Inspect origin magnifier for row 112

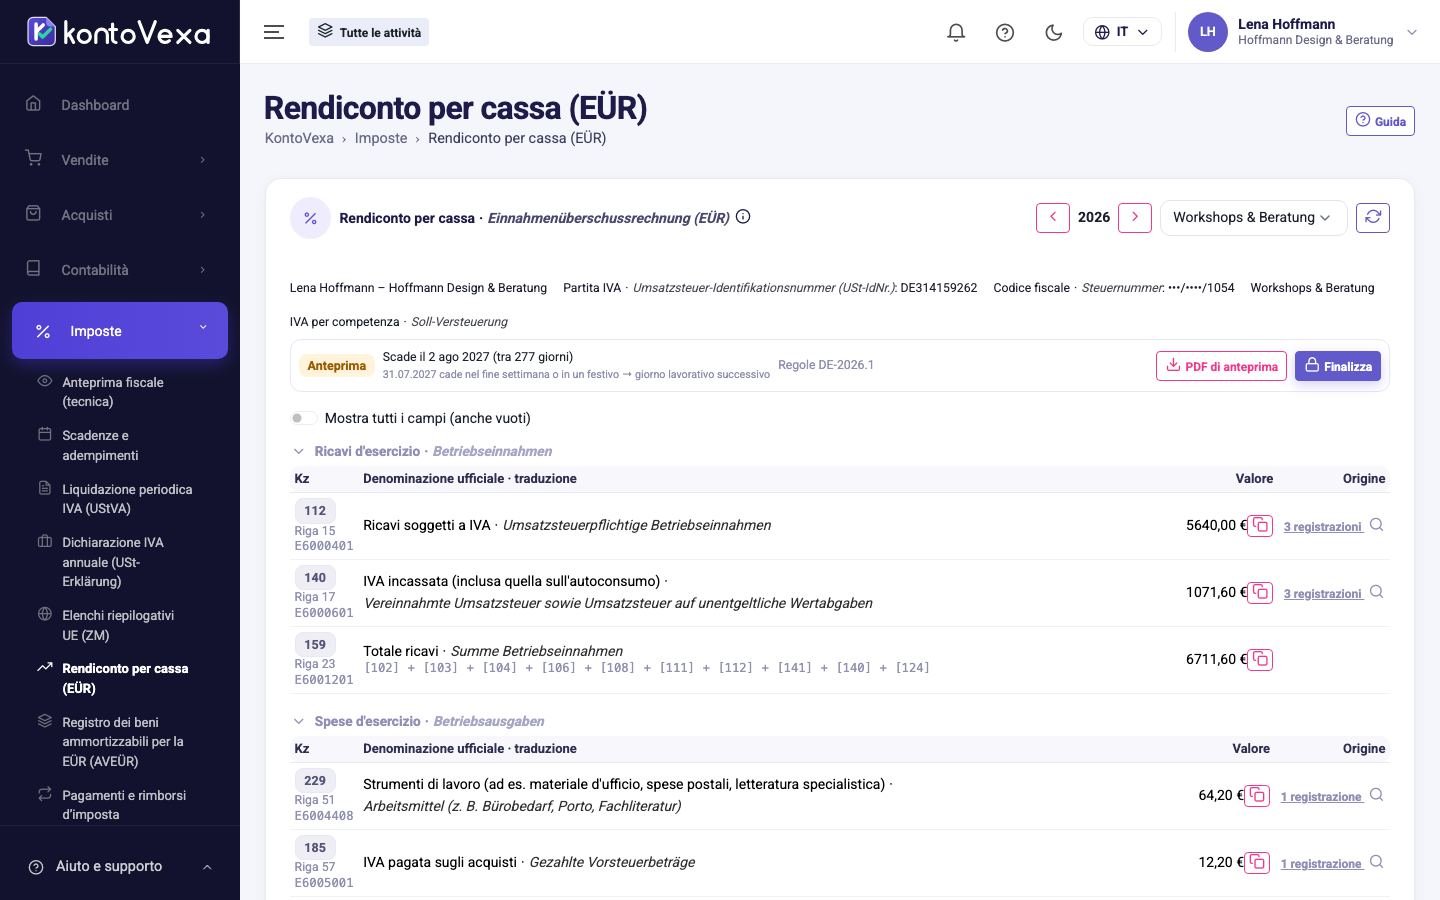tap(1377, 525)
